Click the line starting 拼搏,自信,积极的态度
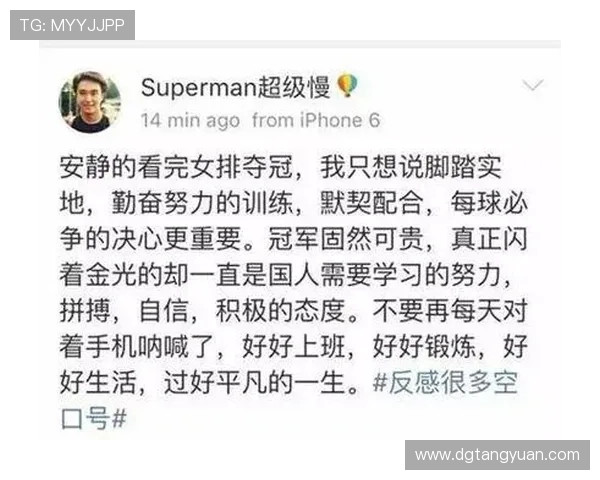Screen dimensions: 600x480 coord(294,310)
